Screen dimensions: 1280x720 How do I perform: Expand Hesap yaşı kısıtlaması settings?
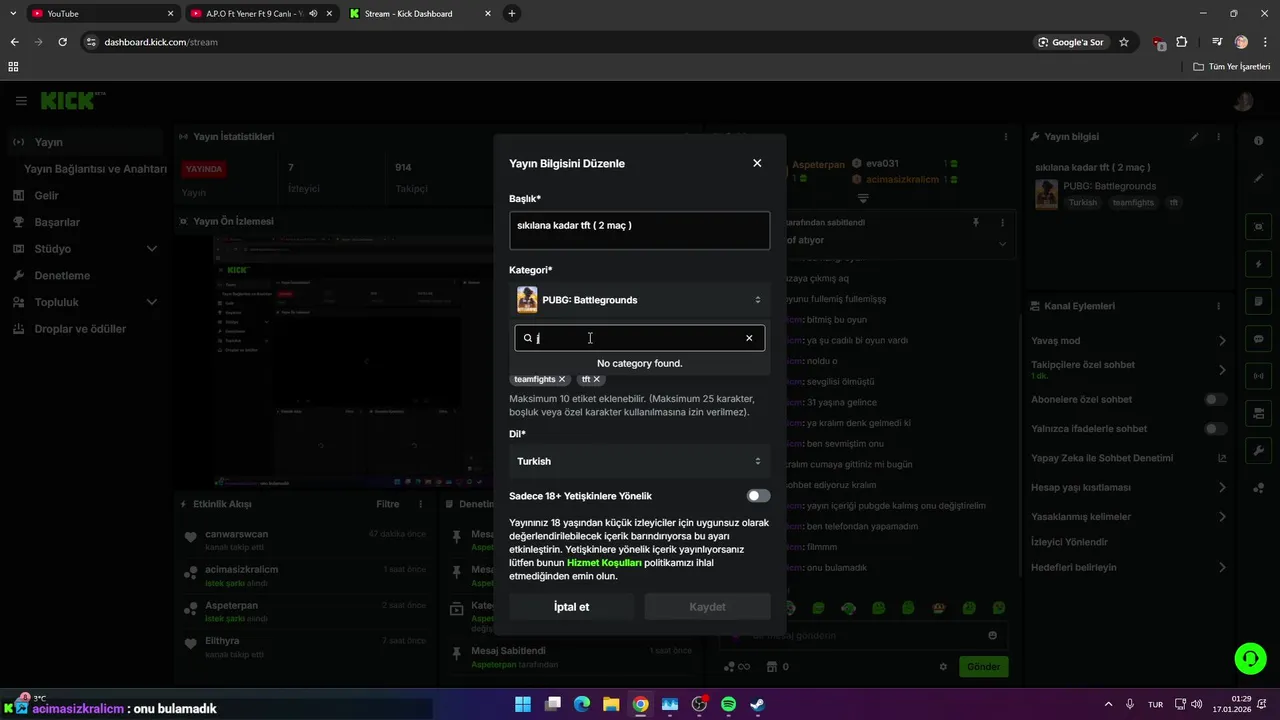point(1222,487)
